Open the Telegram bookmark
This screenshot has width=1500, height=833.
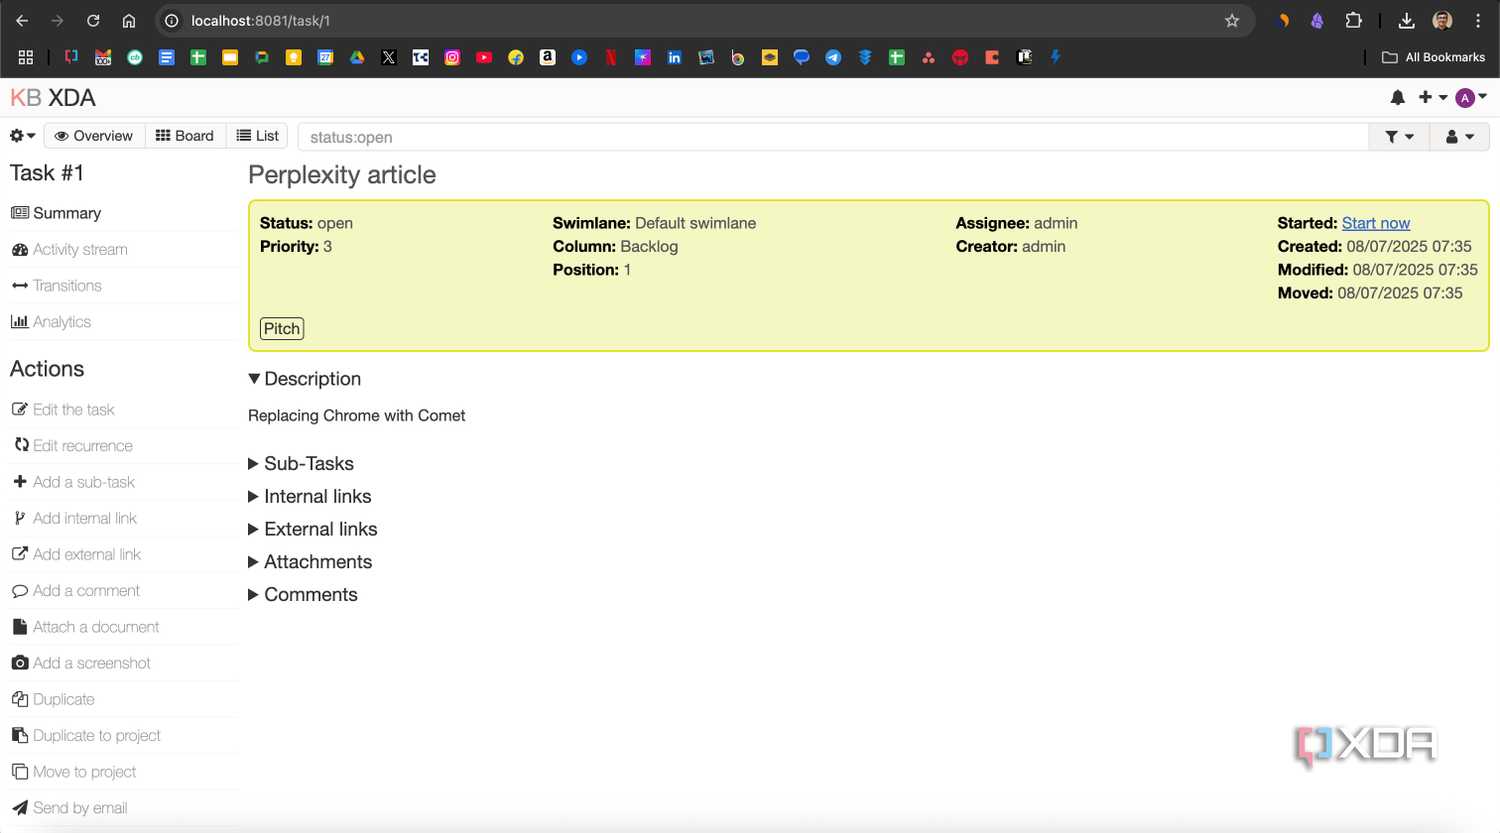click(x=833, y=57)
